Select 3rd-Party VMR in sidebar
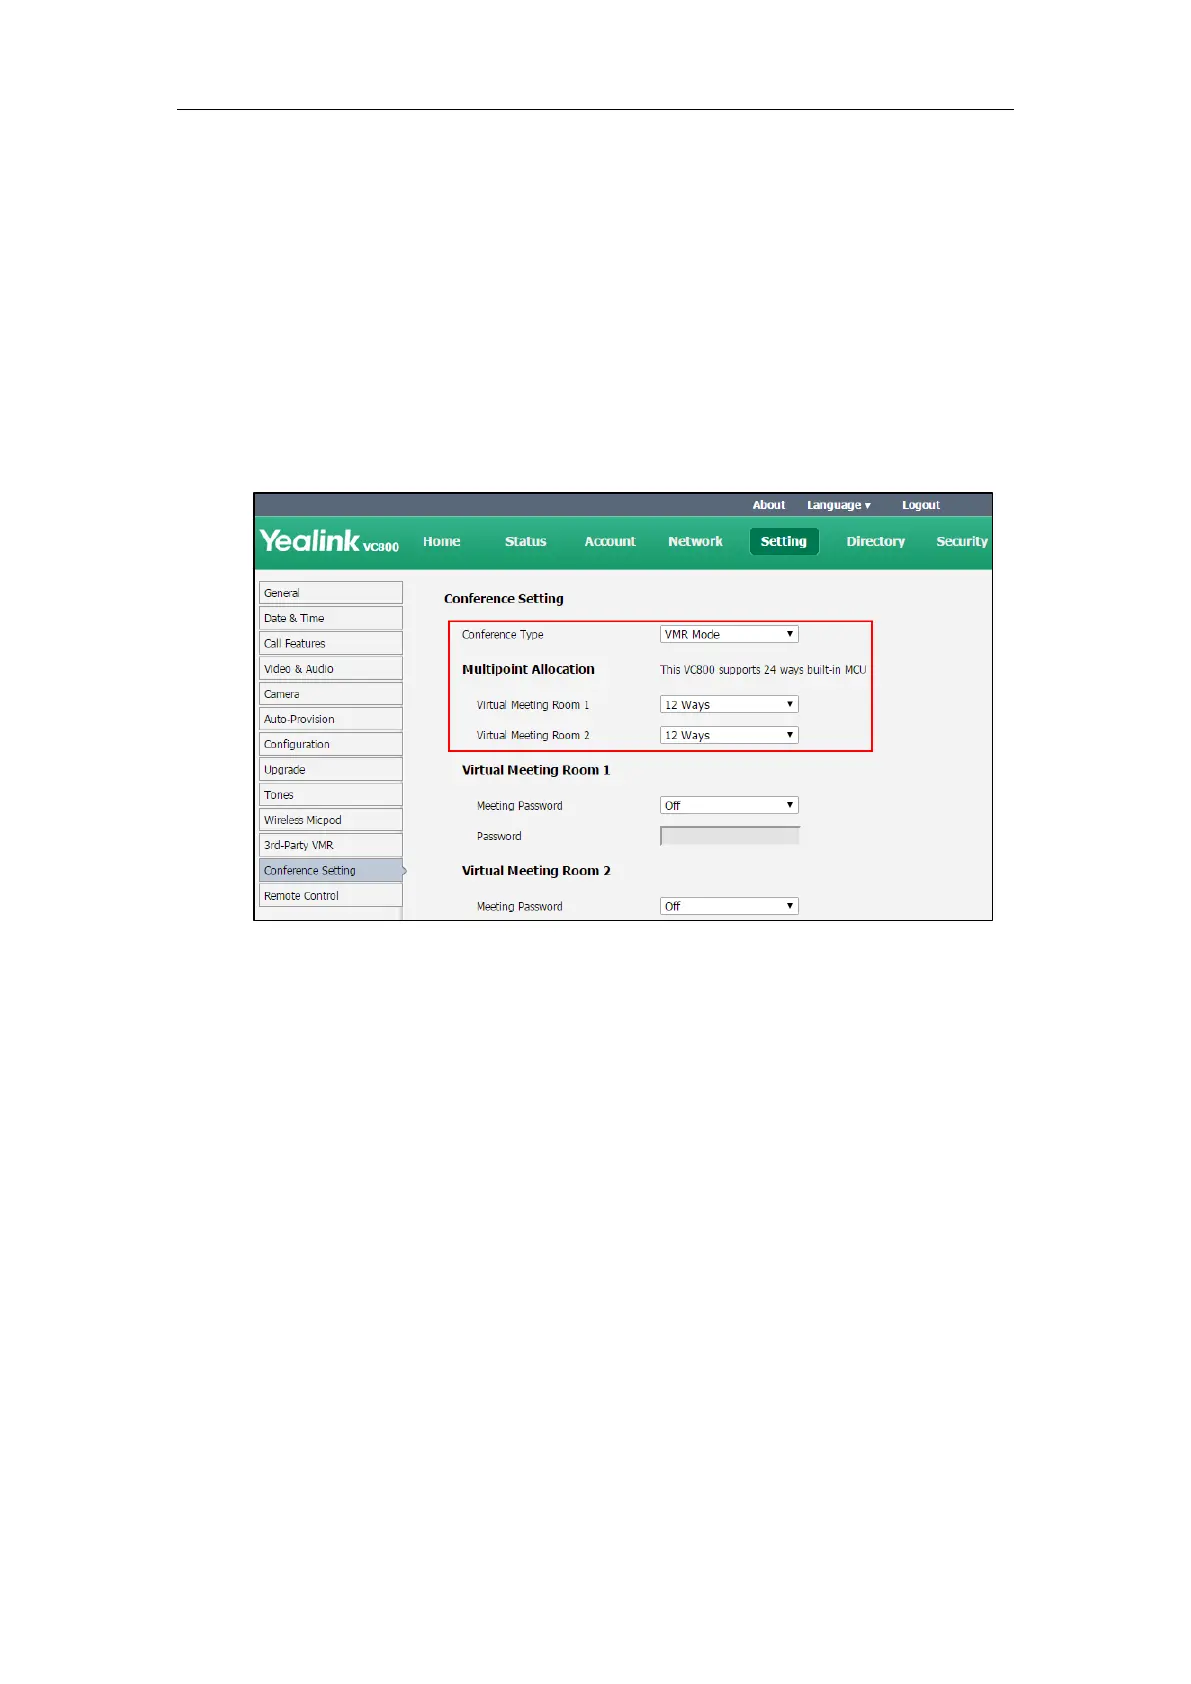Screen dimensions: 1191x1684 331,845
